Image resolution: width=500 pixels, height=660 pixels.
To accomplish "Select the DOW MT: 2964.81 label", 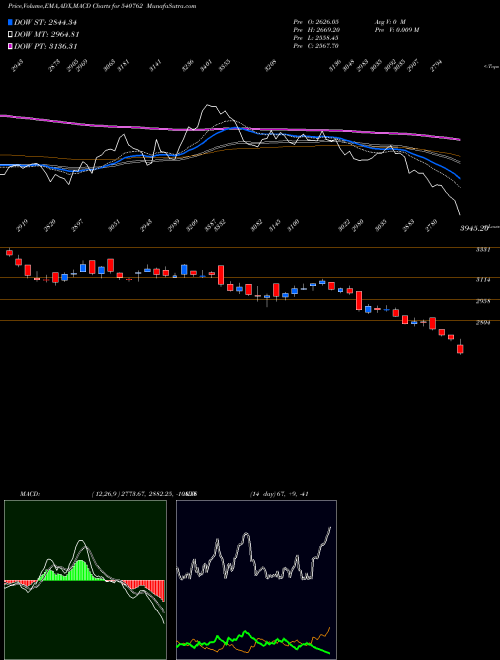I will click(47, 34).
